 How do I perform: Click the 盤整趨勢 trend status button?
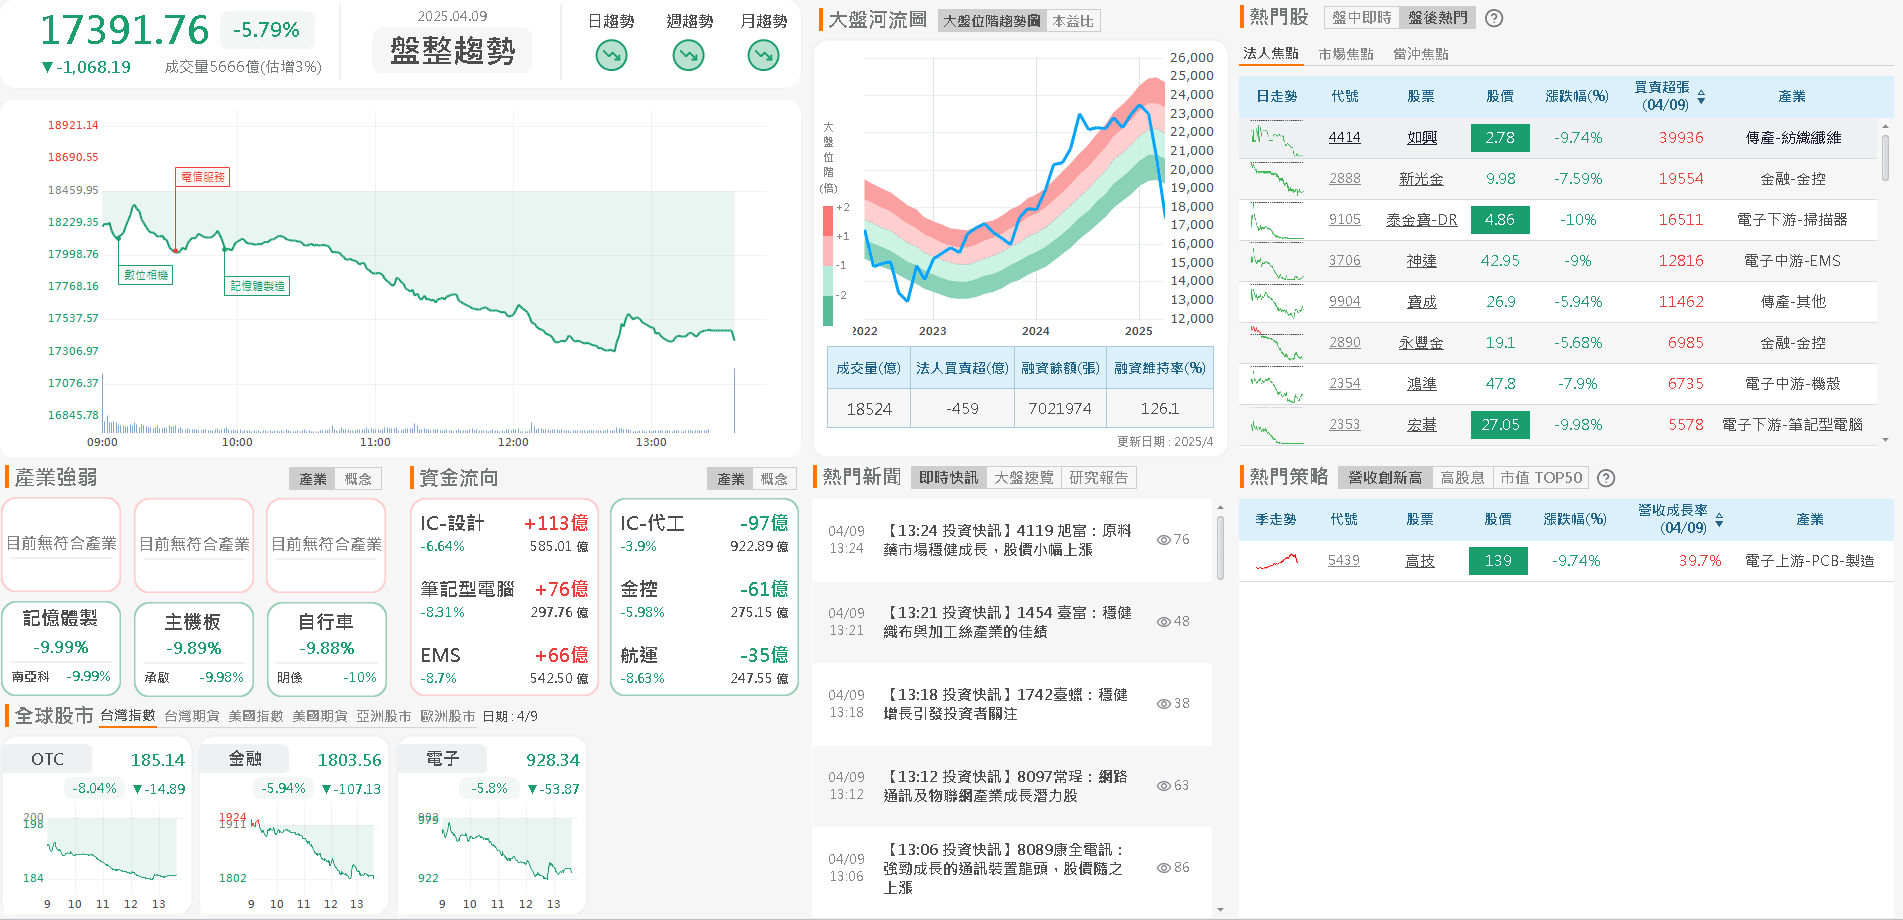(x=452, y=51)
